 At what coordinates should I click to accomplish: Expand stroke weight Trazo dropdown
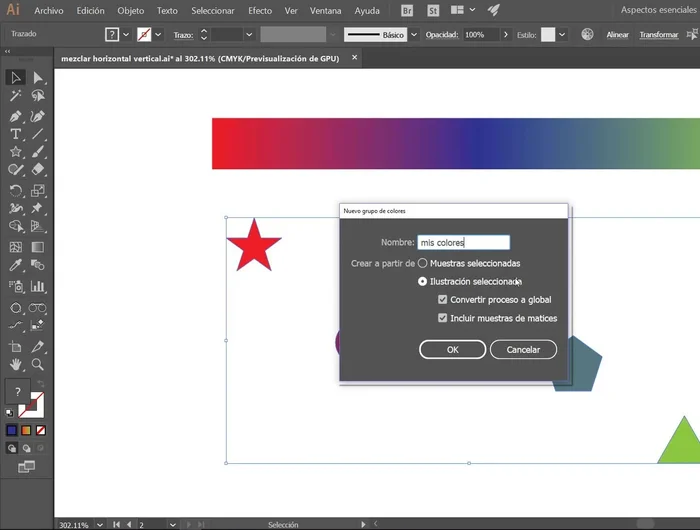click(x=249, y=34)
